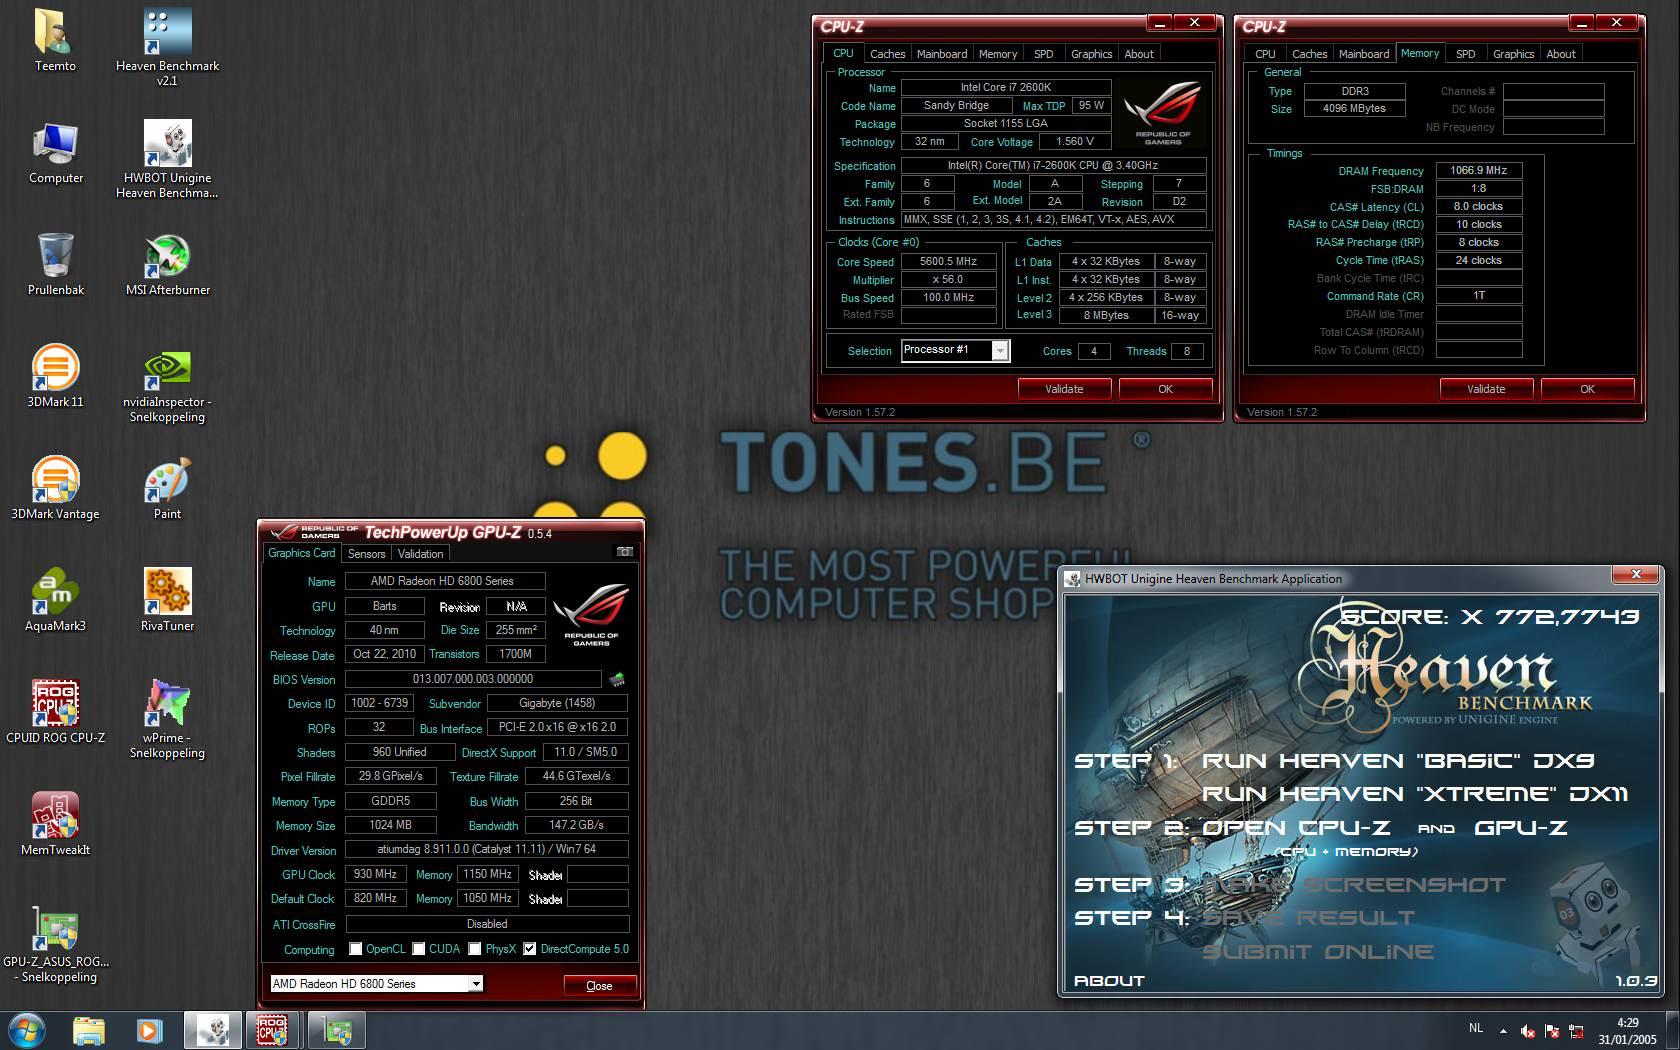Select the Computer desktop icon
1680x1050 pixels.
[x=55, y=152]
